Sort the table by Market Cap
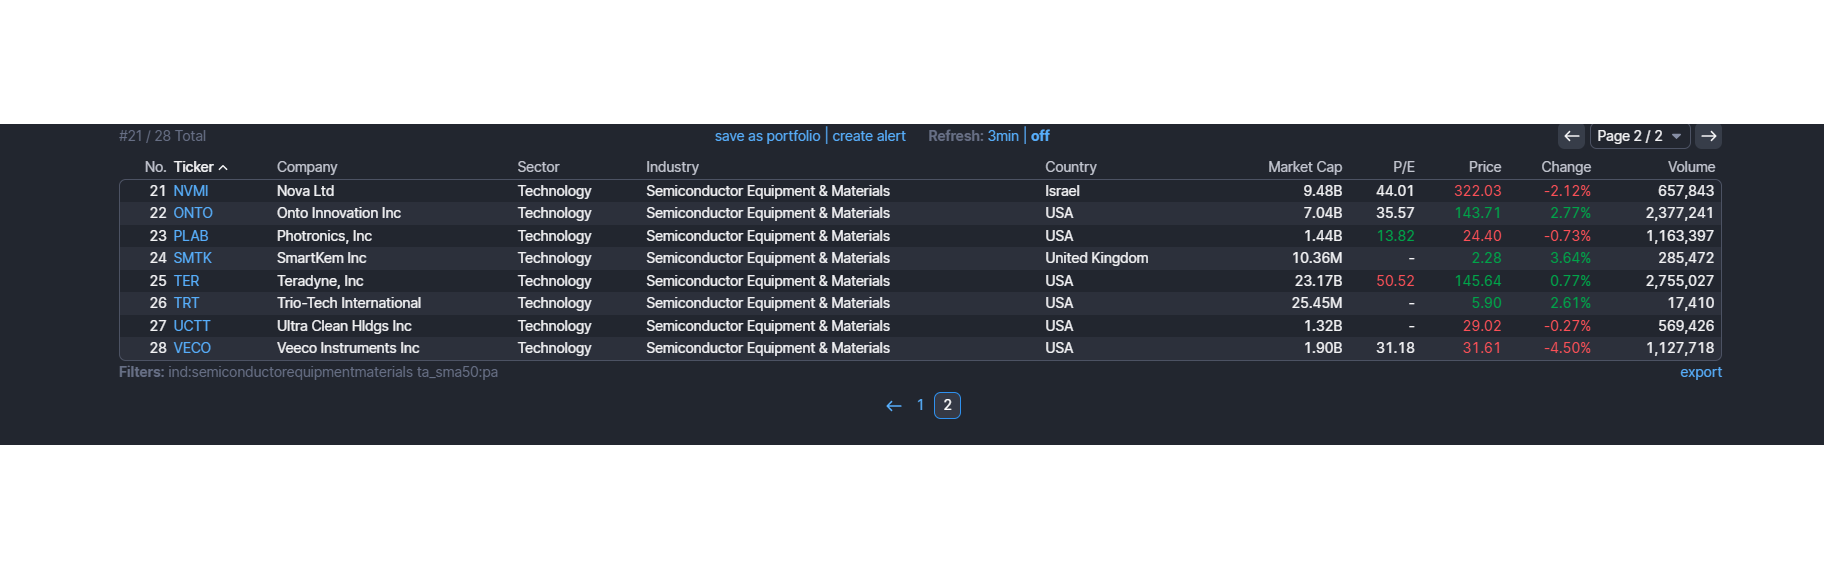The image size is (1824, 569). [x=1304, y=167]
